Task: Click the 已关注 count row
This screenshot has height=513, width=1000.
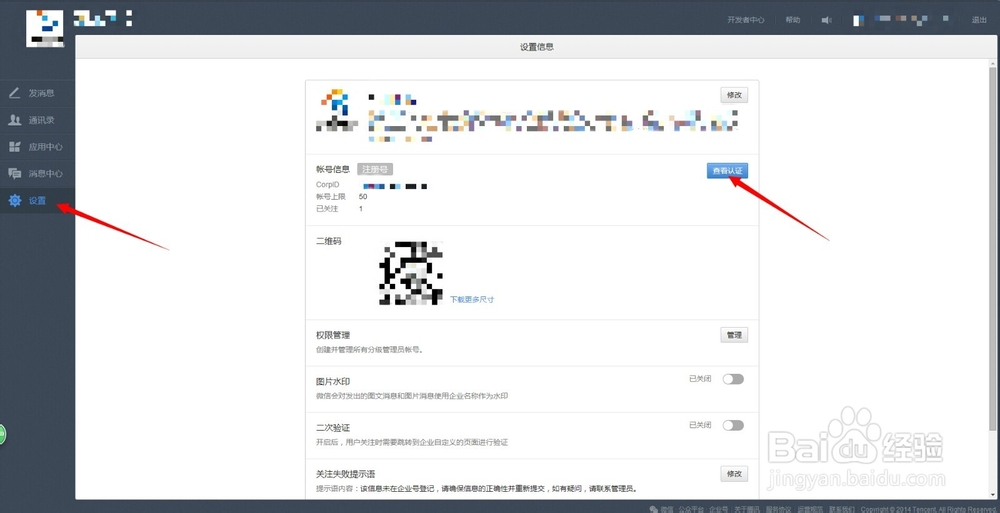Action: click(339, 209)
